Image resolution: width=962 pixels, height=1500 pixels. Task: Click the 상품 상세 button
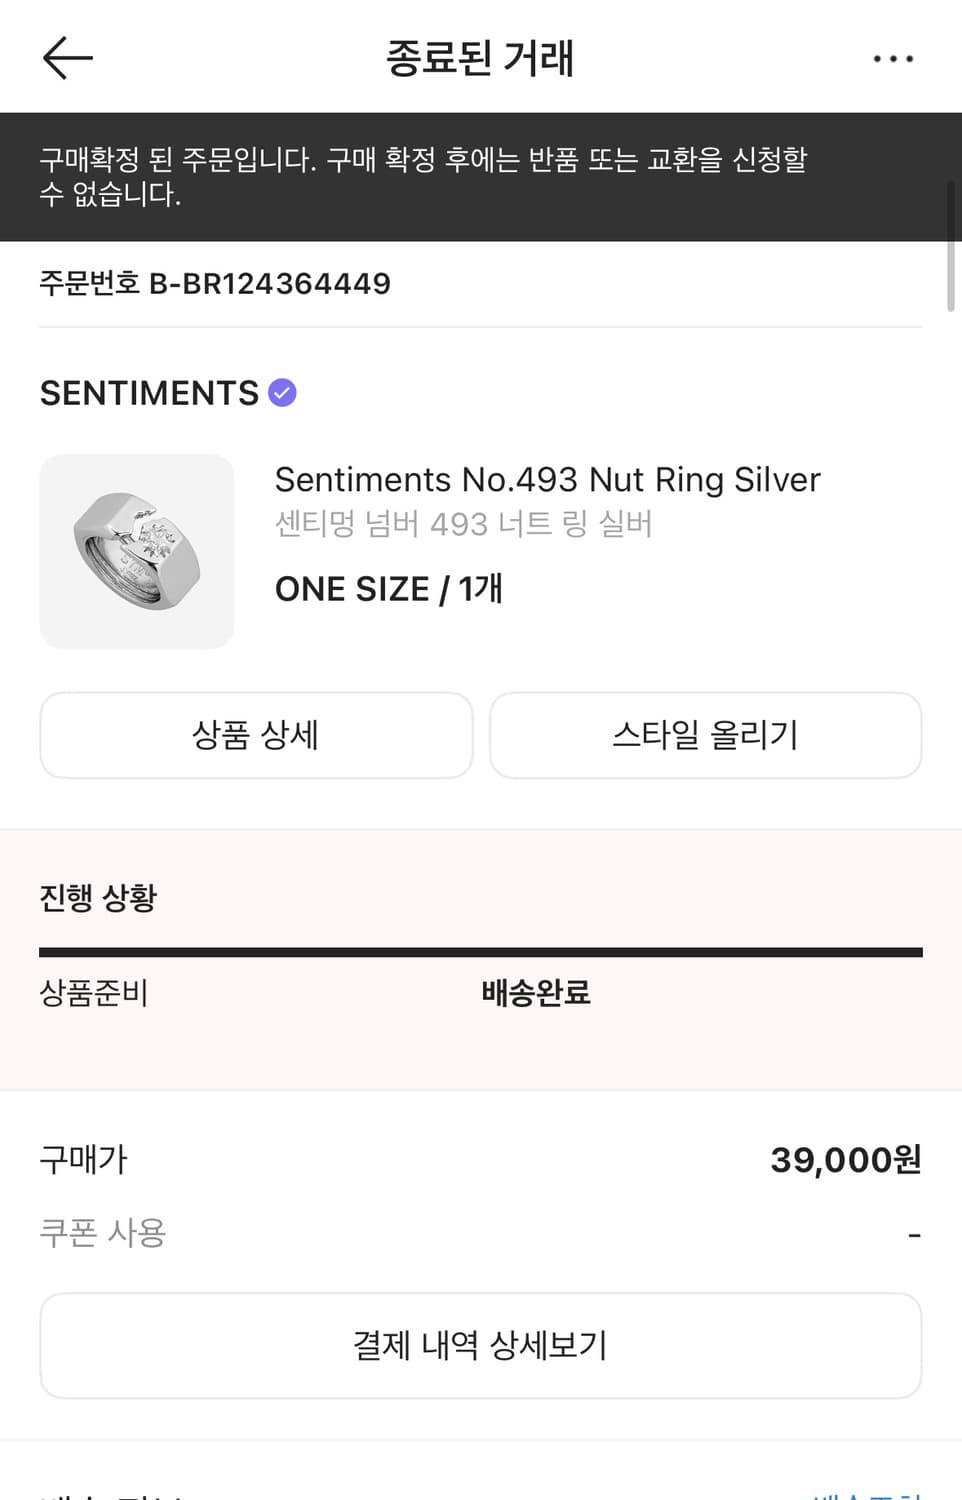[256, 735]
